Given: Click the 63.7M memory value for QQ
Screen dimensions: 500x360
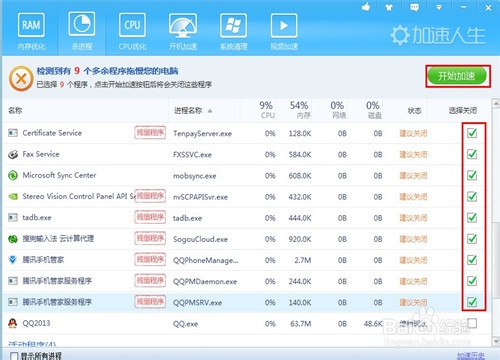Looking at the screenshot, I should click(301, 323).
